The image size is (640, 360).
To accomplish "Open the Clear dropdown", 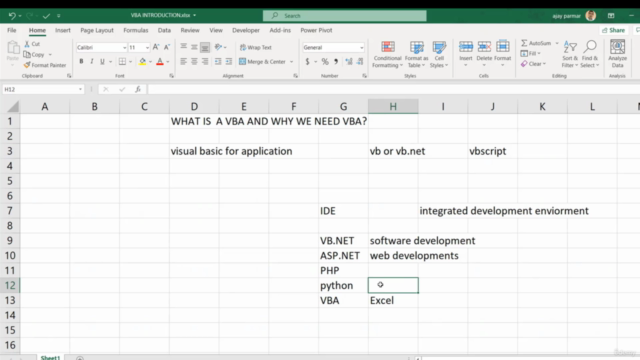I will point(533,64).
